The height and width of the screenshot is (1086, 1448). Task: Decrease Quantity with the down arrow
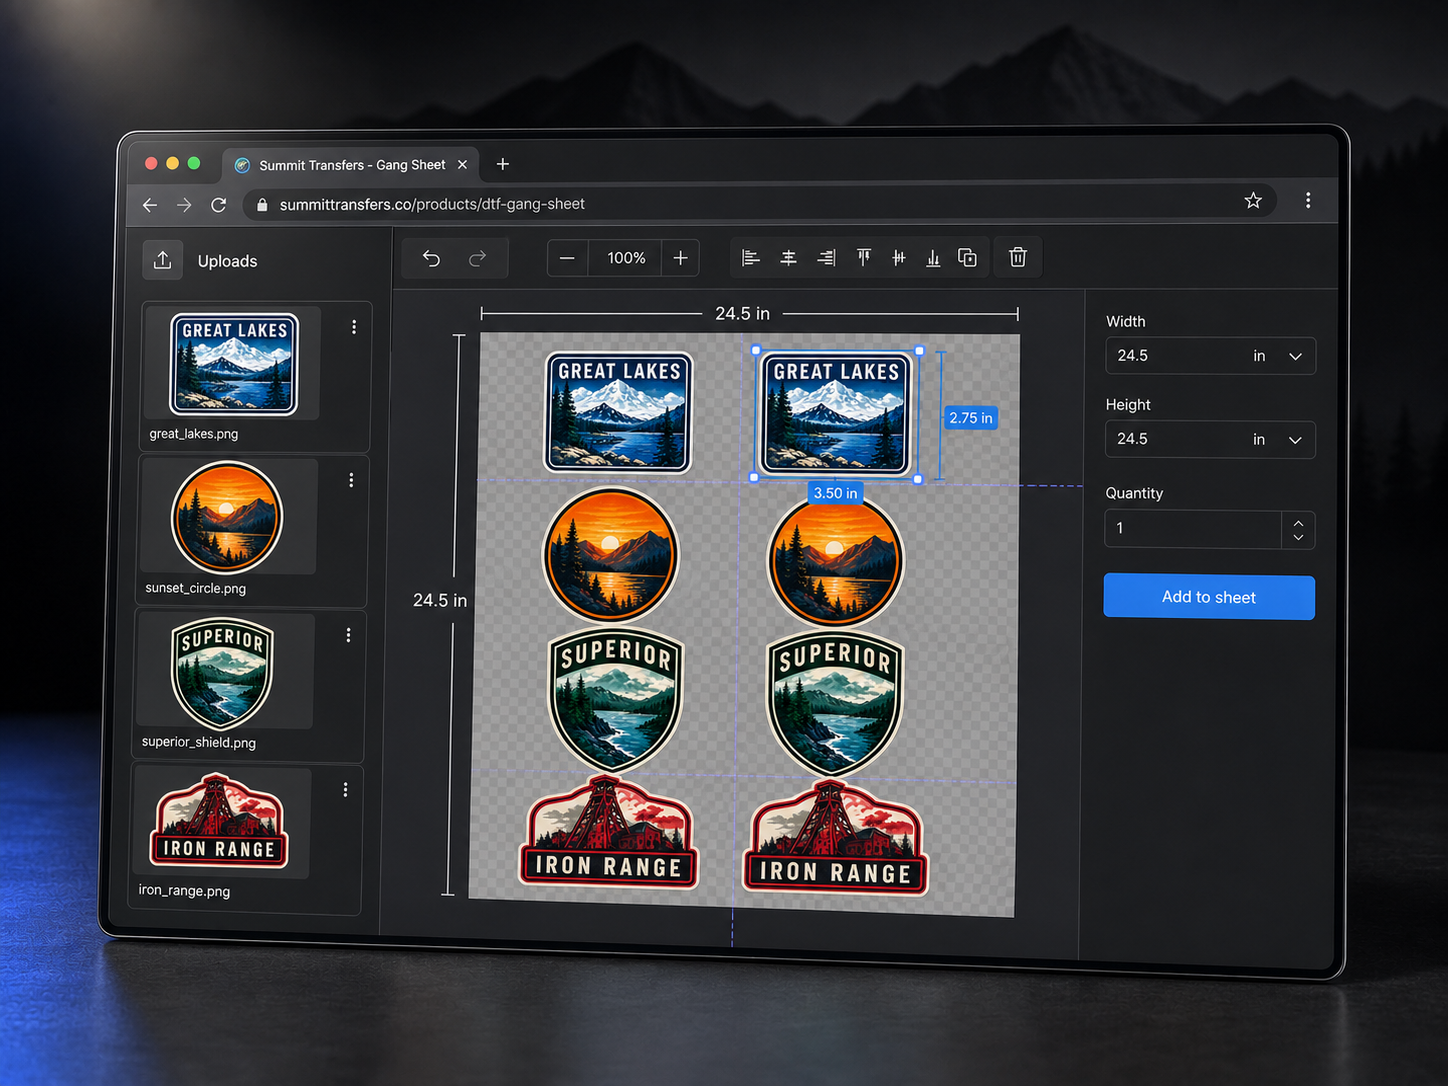pos(1298,538)
